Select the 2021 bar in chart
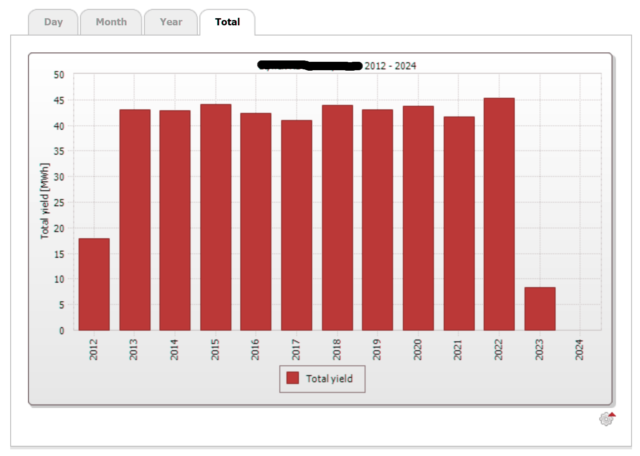 (x=459, y=223)
